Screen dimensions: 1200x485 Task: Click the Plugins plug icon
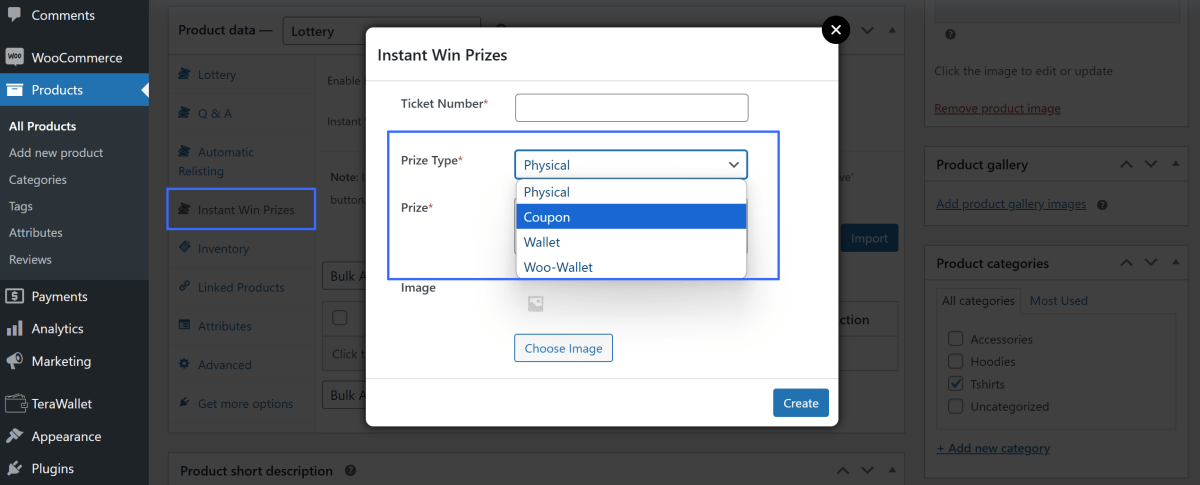pos(14,468)
